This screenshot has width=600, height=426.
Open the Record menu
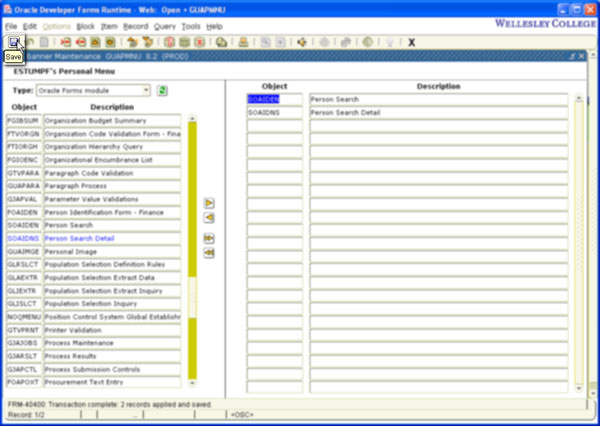pyautogui.click(x=136, y=26)
